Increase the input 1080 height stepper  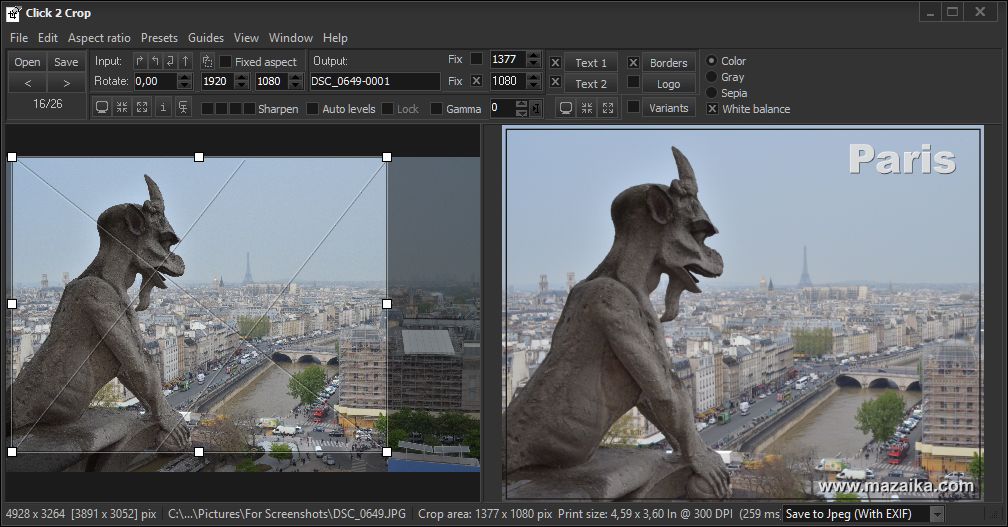coord(296,77)
